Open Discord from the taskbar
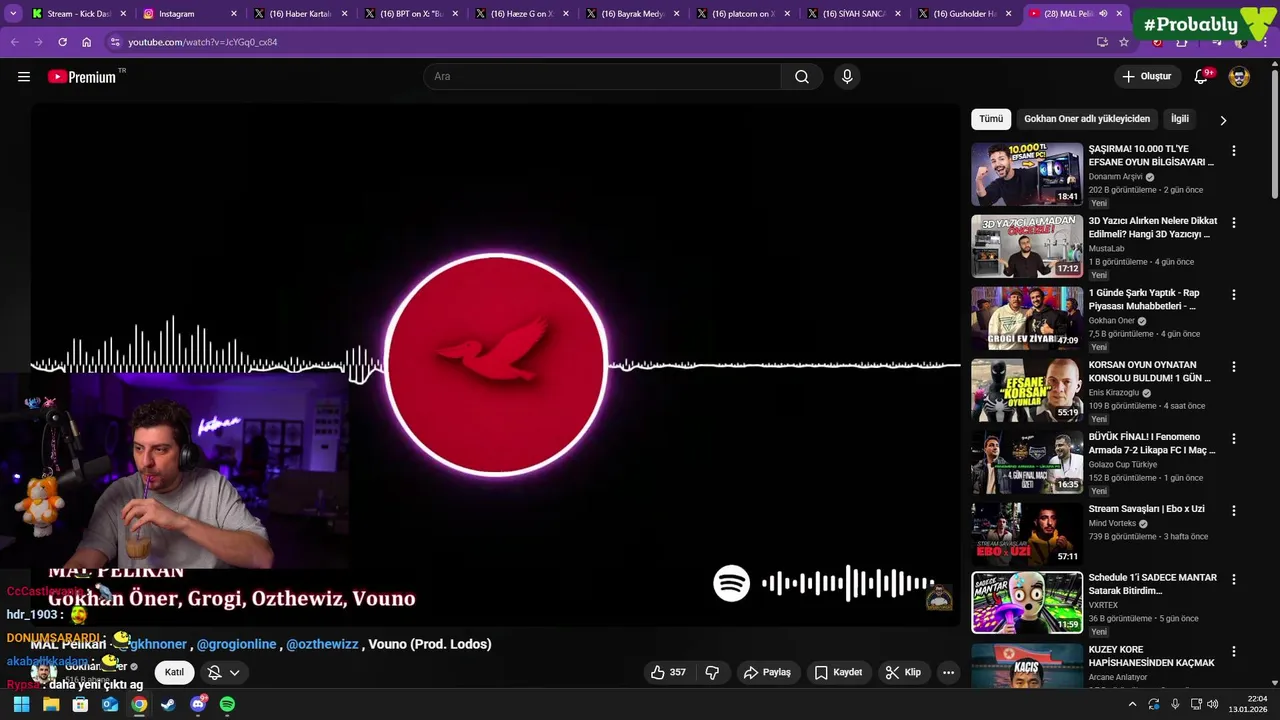1280x720 pixels. tap(198, 704)
